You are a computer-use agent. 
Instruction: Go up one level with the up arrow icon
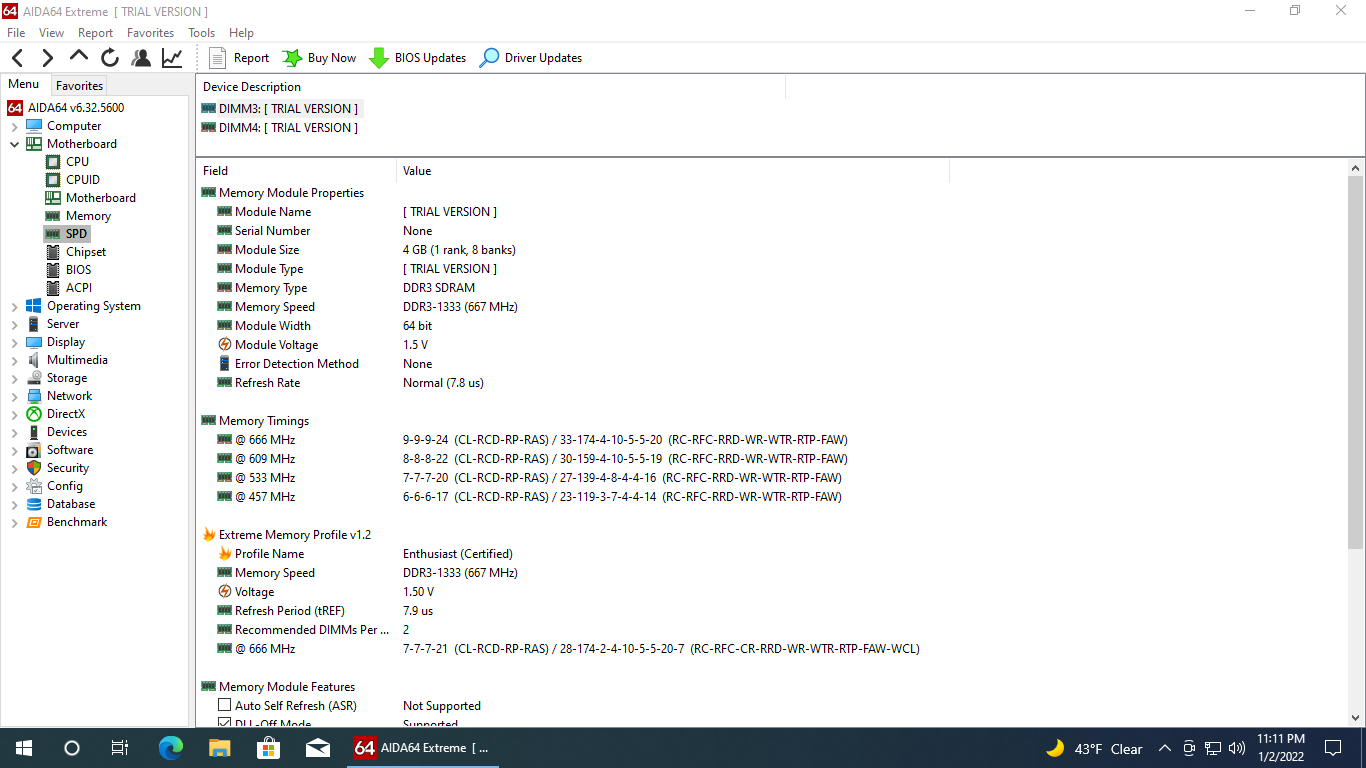coord(79,58)
